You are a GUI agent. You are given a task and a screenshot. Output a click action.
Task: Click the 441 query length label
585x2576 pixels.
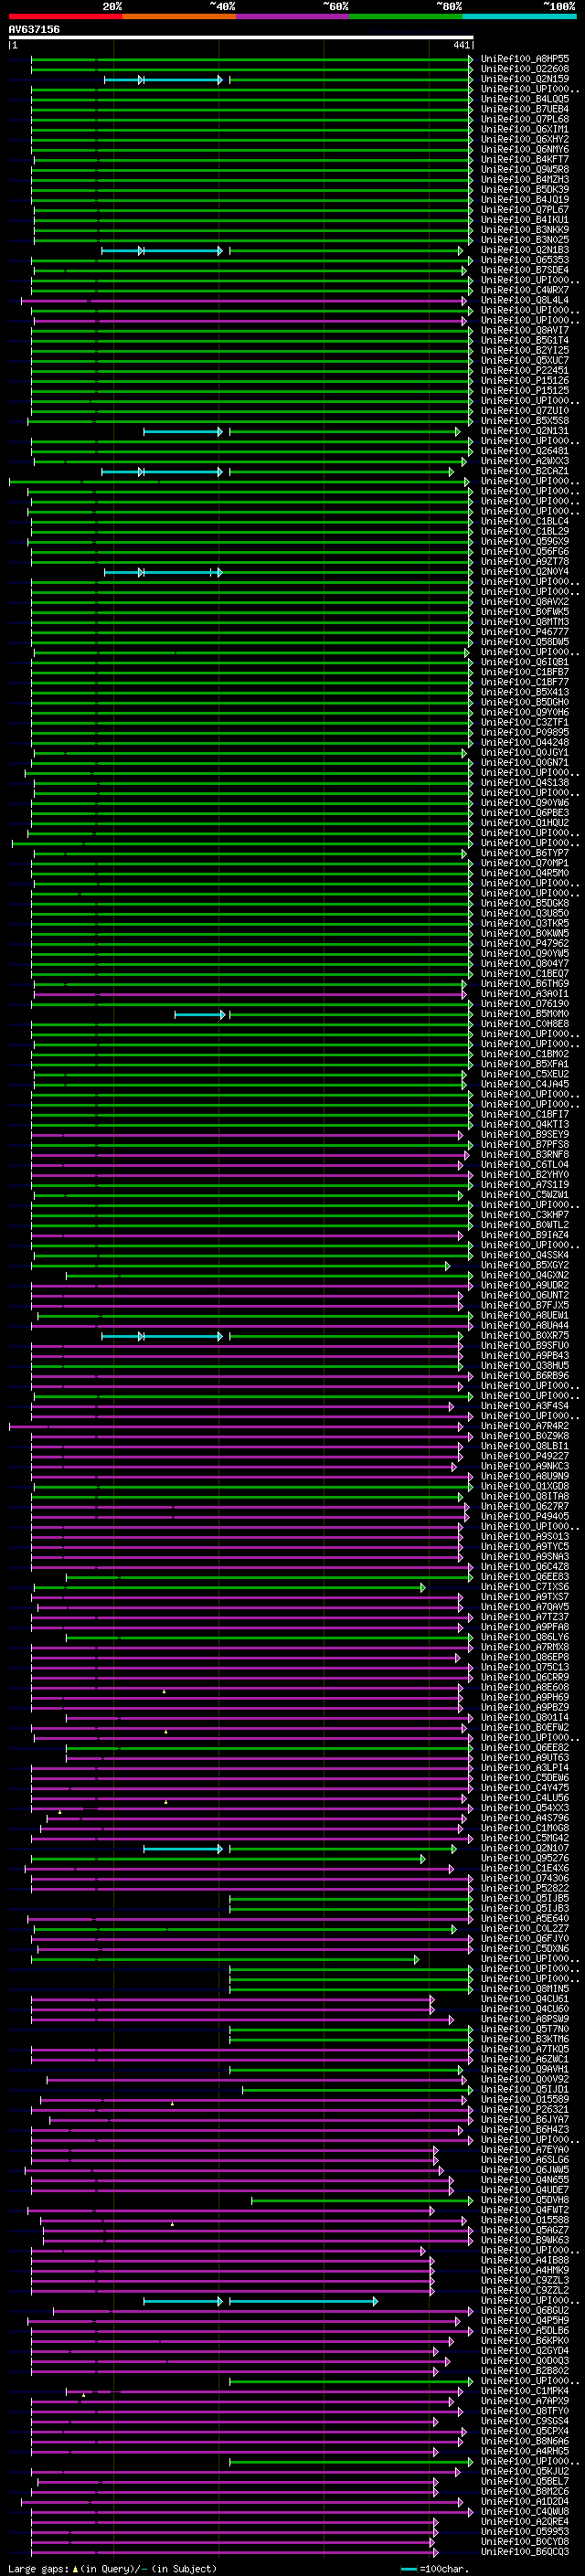(x=461, y=45)
